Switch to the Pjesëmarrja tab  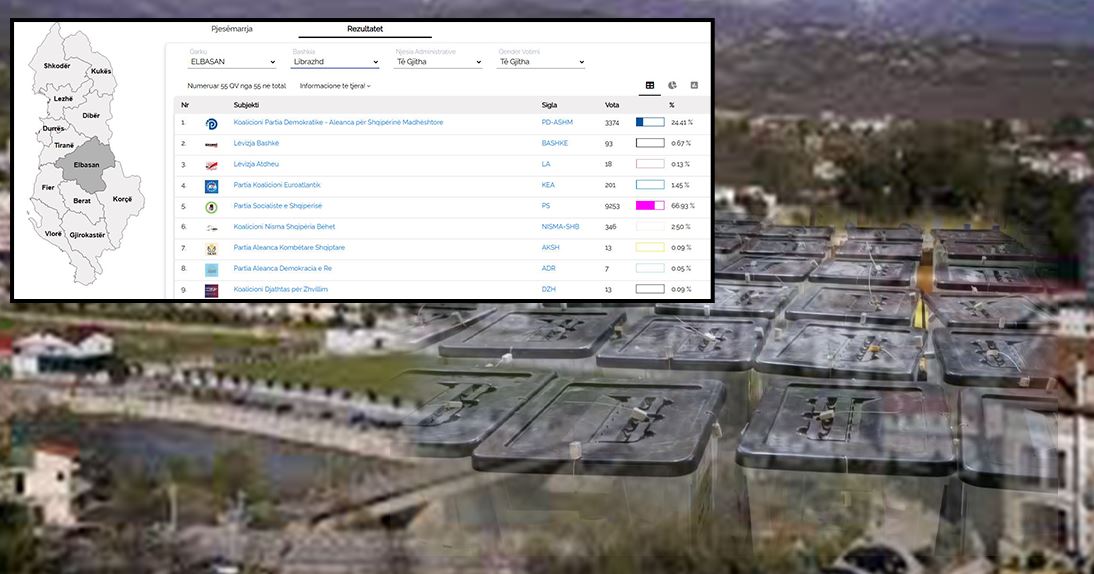(232, 29)
